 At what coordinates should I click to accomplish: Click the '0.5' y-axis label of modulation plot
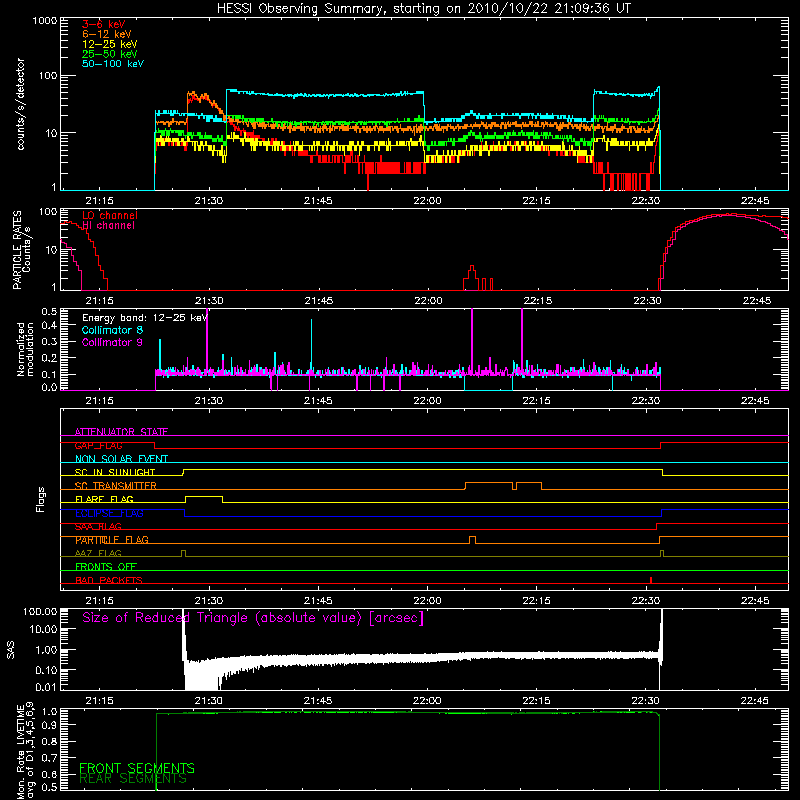click(x=49, y=311)
